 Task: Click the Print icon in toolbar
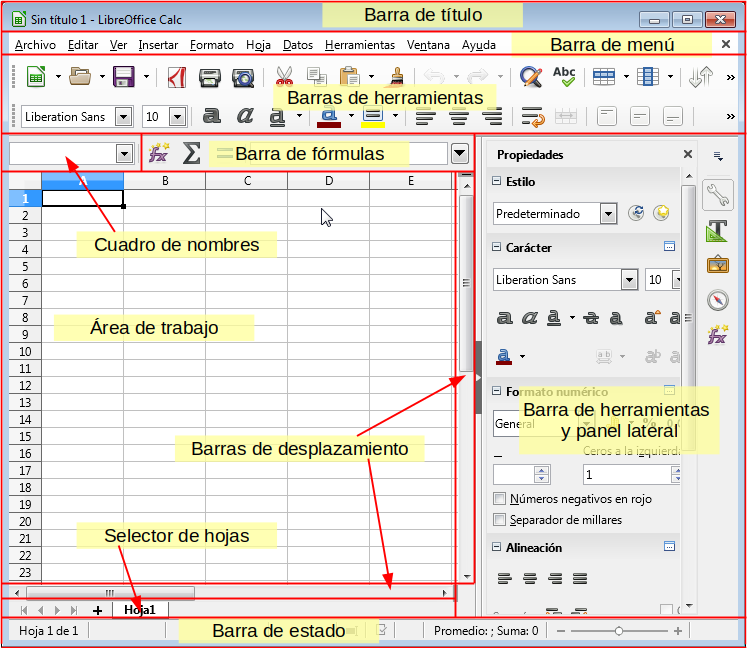coord(210,77)
